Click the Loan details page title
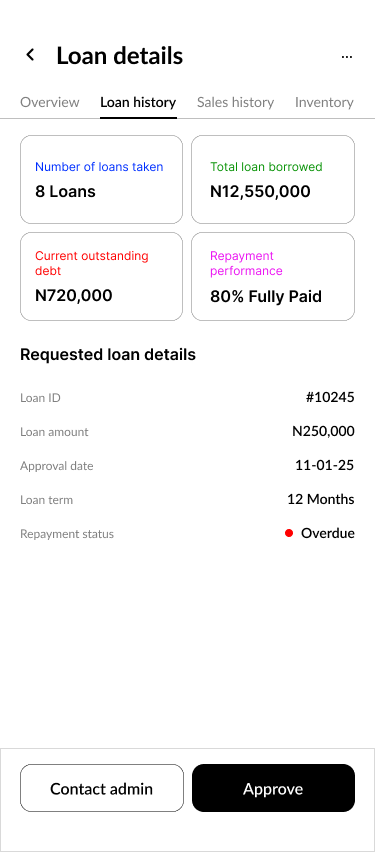Screen dimensions: 375x852 [x=120, y=56]
